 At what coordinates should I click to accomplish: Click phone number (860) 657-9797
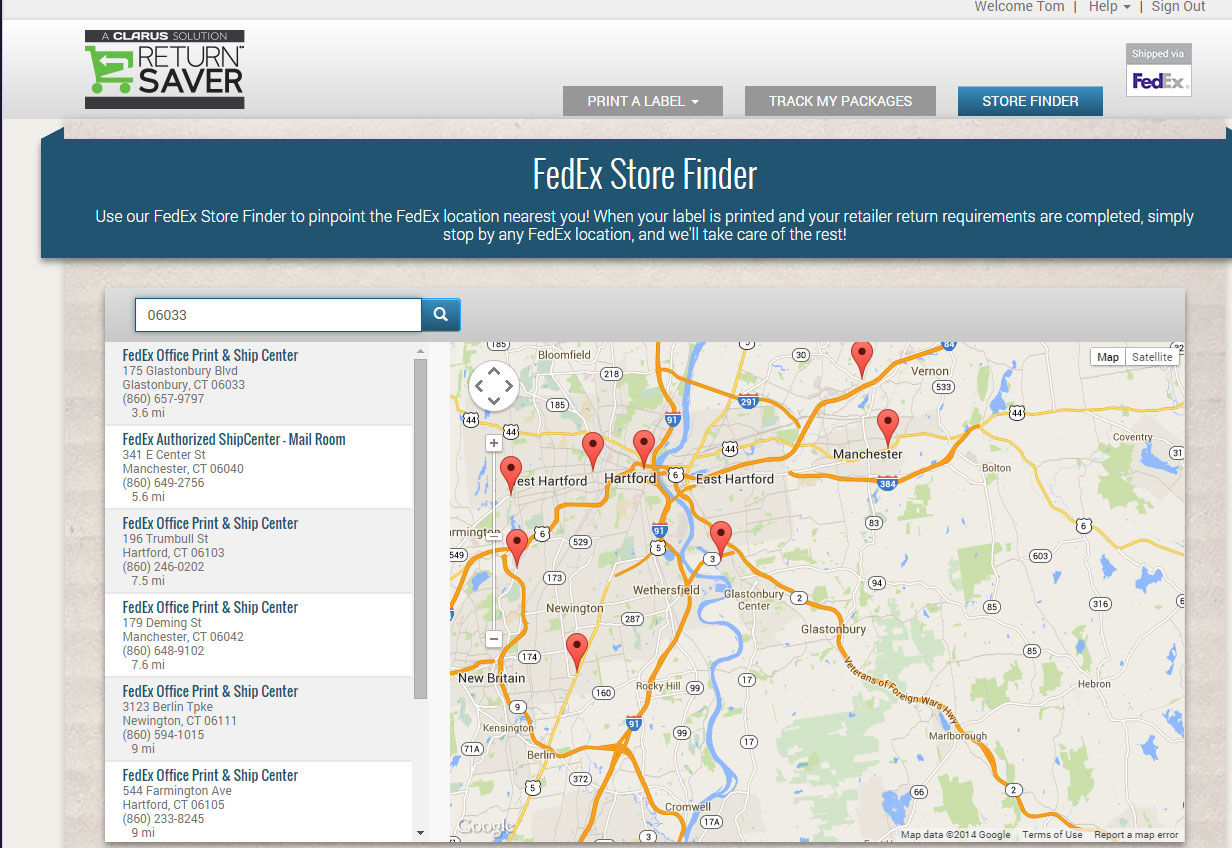click(x=163, y=399)
